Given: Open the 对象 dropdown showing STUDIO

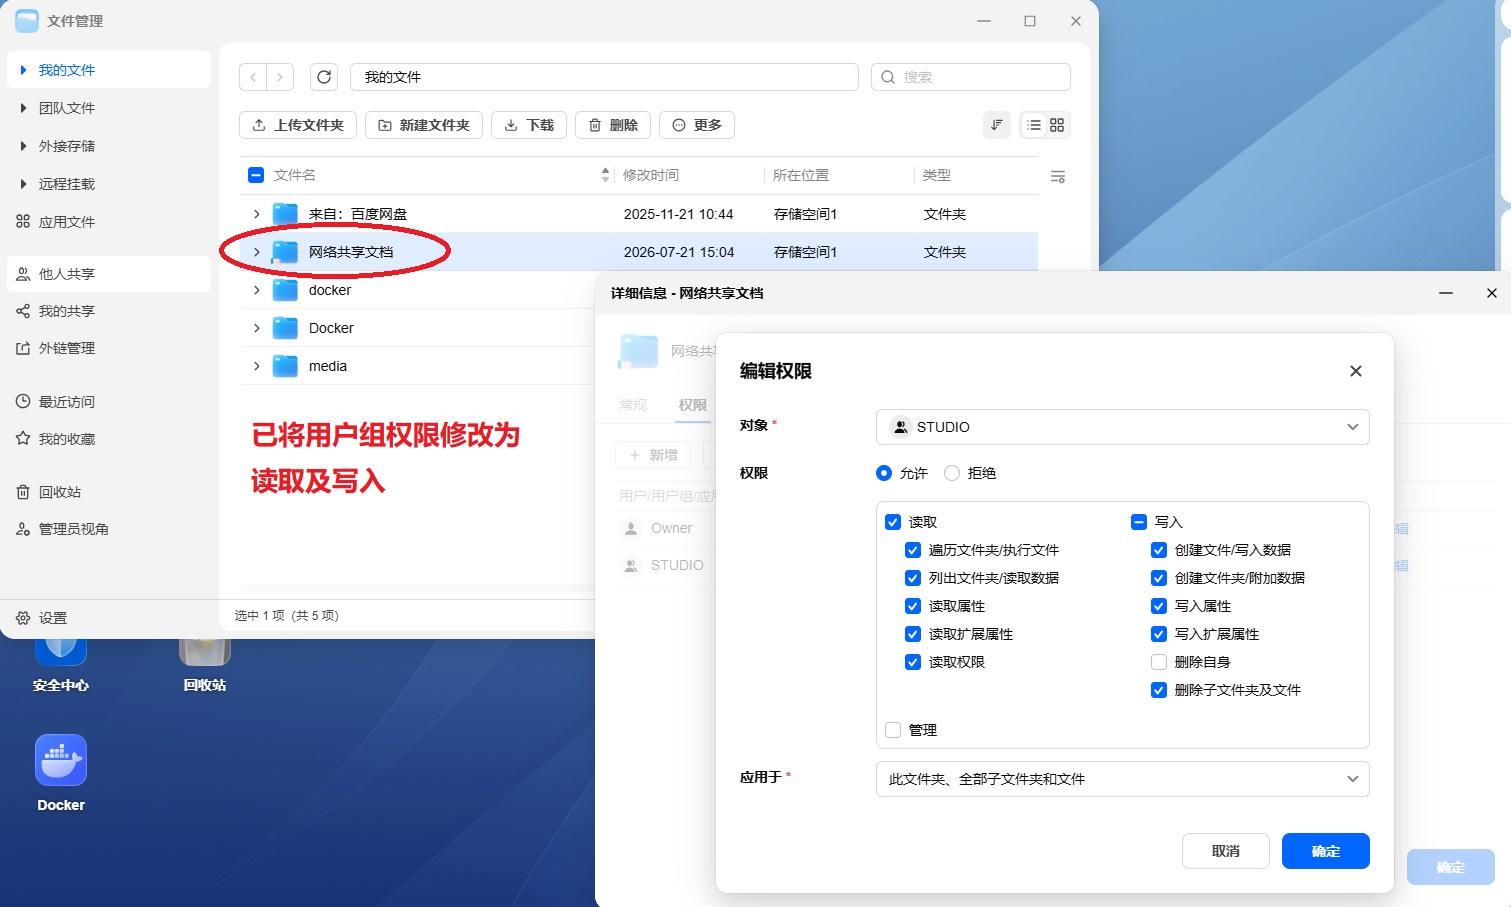Looking at the screenshot, I should [1122, 427].
